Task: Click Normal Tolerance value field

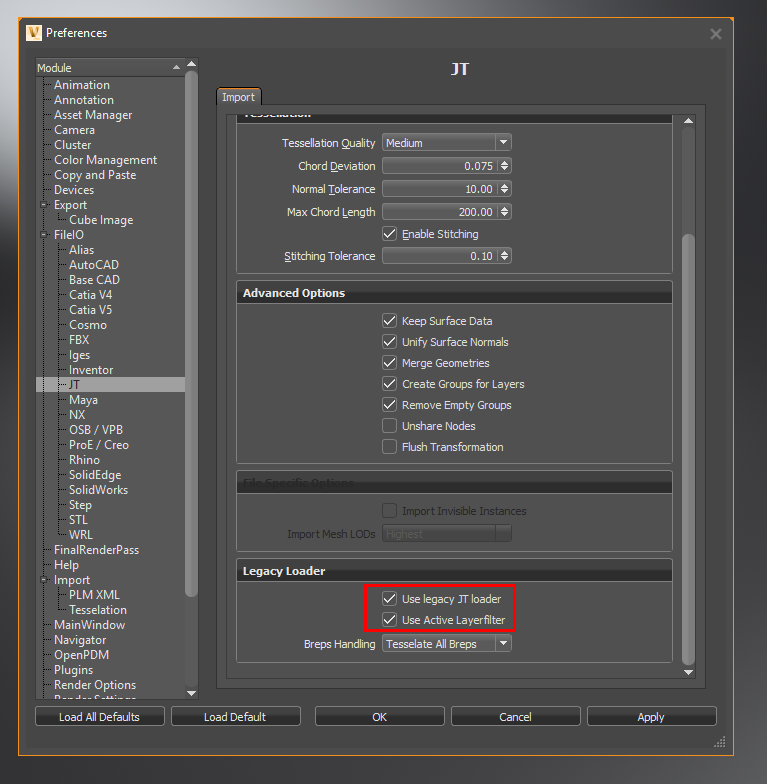Action: (440, 189)
